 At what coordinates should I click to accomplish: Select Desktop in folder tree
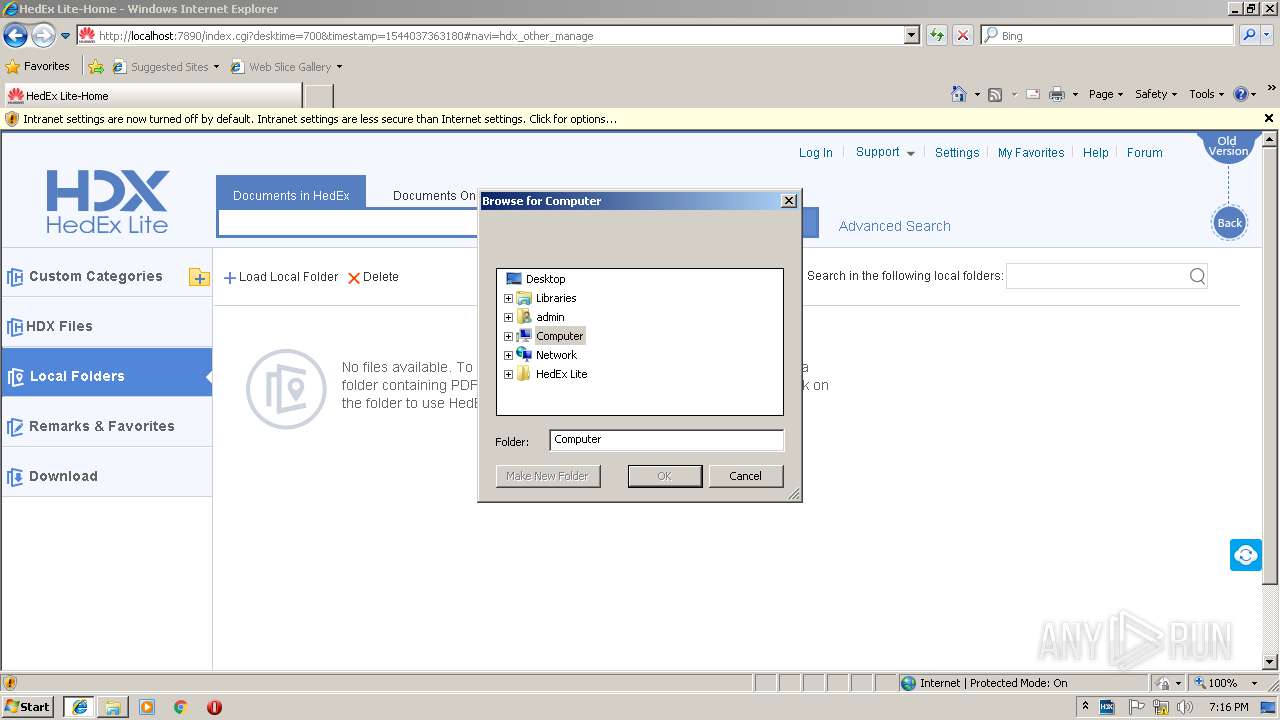(545, 279)
